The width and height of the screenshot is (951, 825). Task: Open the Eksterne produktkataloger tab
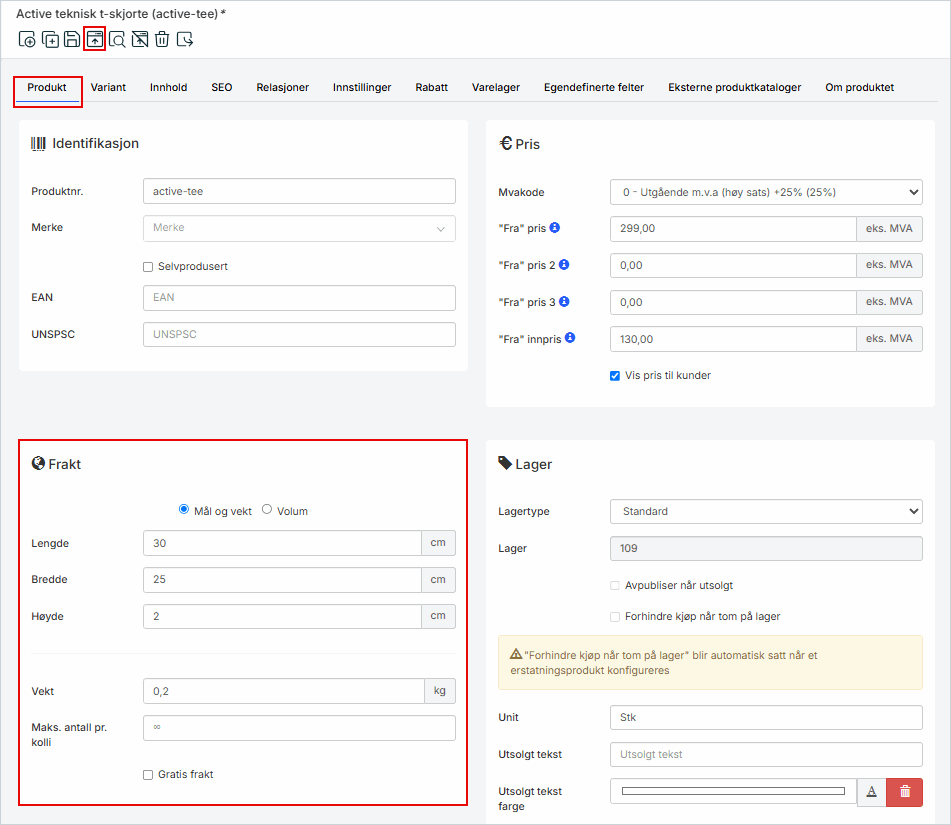click(734, 87)
